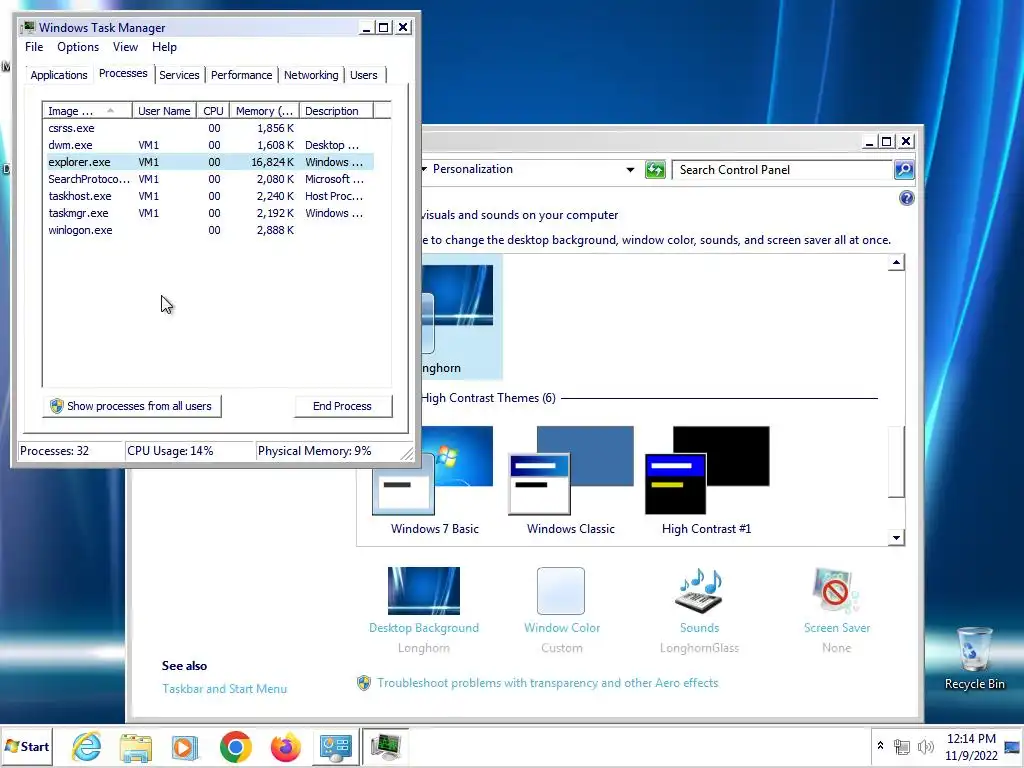Open the Recycle Bin desktop icon

coord(974,658)
